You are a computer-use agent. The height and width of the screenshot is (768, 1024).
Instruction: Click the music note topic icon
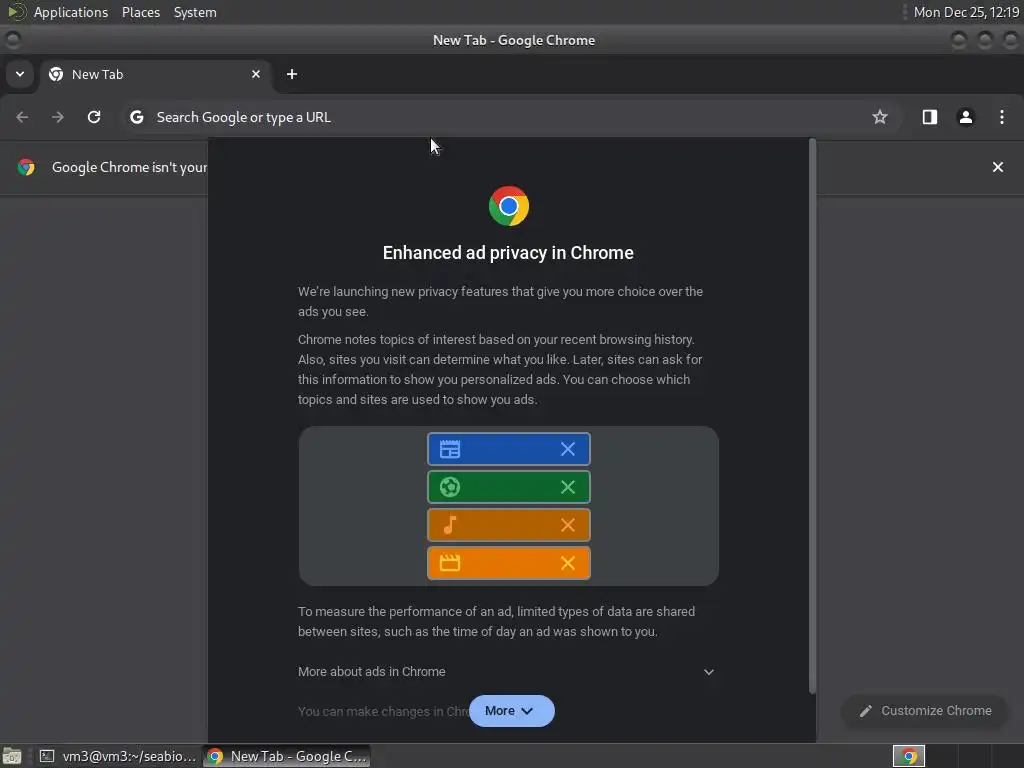click(450, 525)
